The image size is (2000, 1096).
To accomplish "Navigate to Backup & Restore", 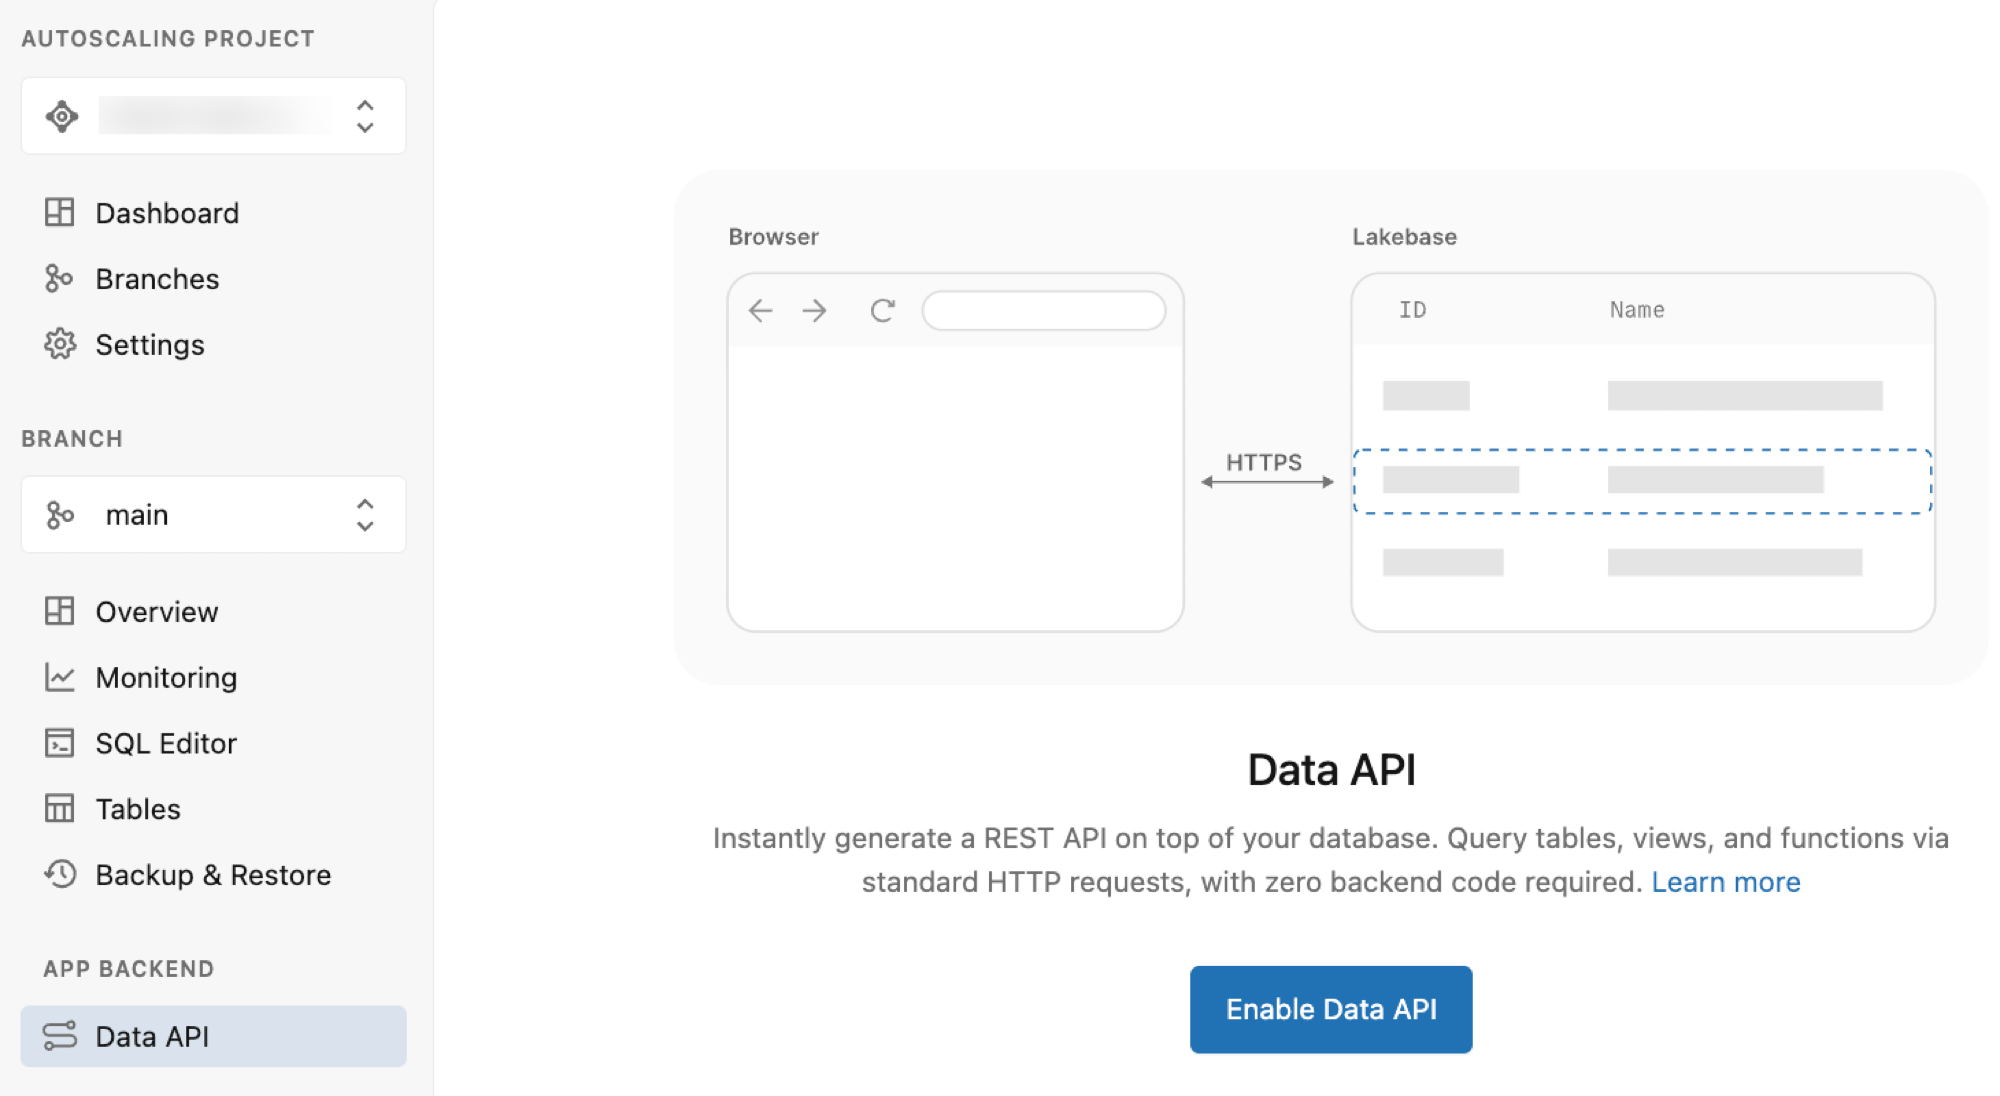I will [x=212, y=875].
